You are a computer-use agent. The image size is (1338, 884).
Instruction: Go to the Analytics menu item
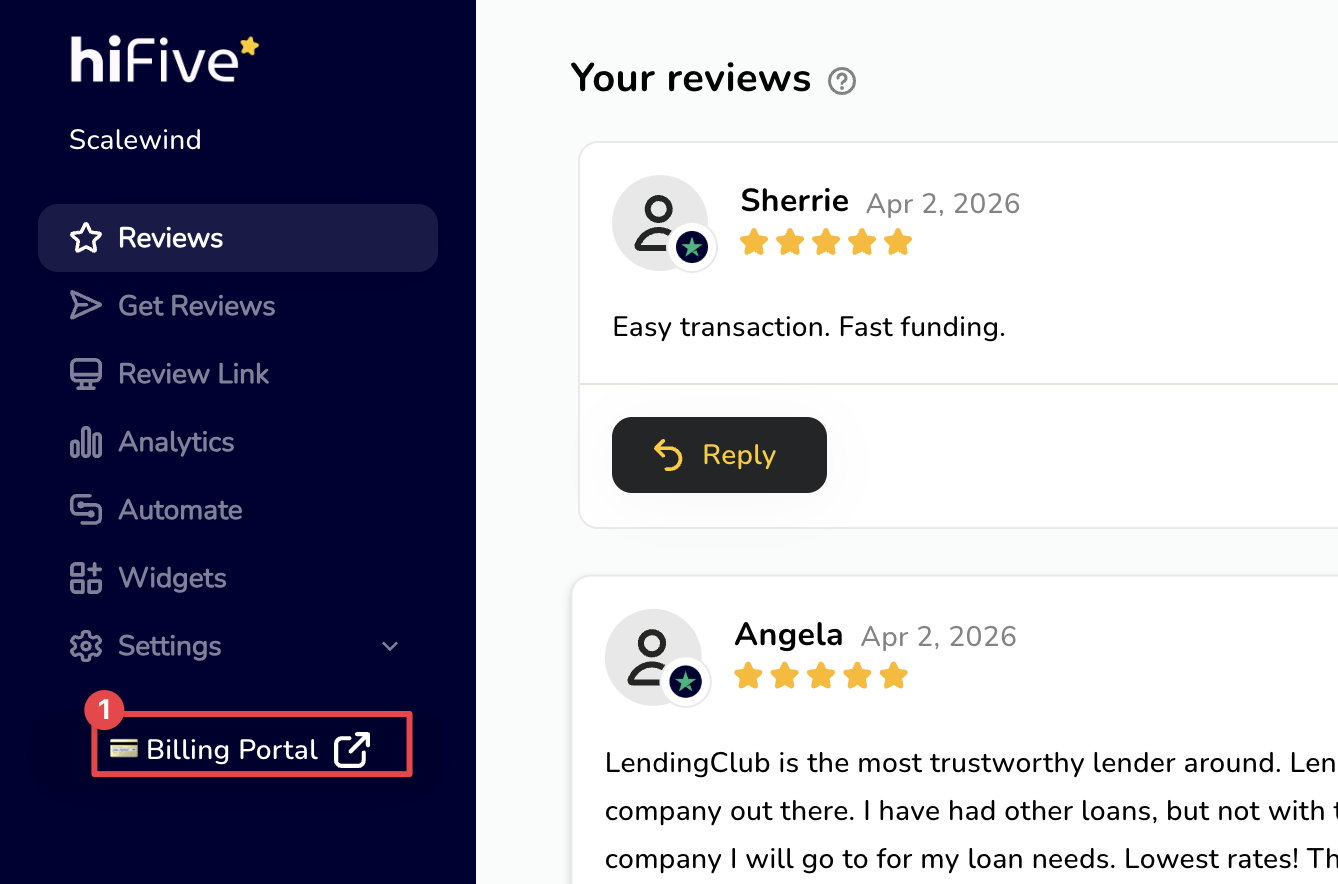[176, 442]
